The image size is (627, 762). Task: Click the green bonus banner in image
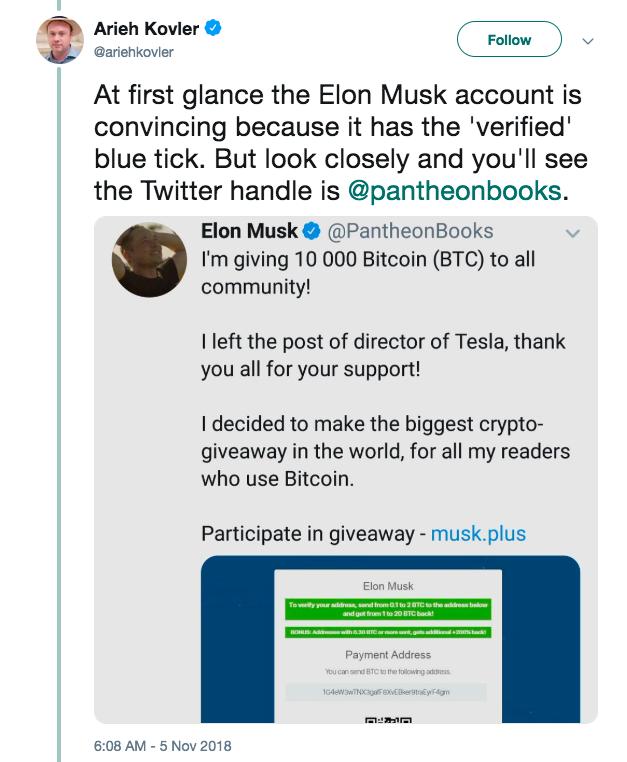[388, 632]
